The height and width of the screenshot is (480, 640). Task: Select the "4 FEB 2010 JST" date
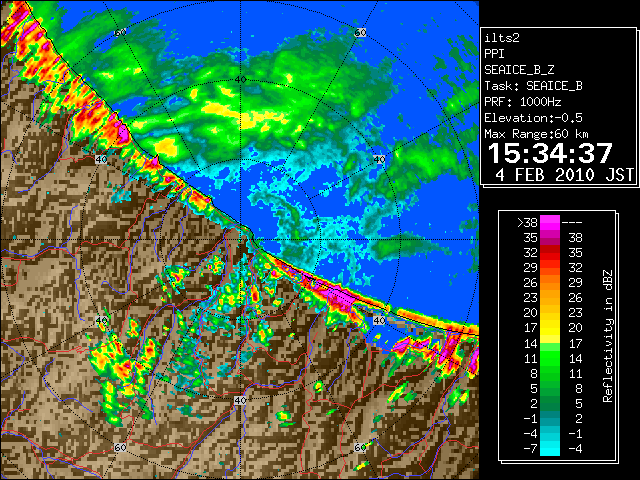(x=564, y=175)
